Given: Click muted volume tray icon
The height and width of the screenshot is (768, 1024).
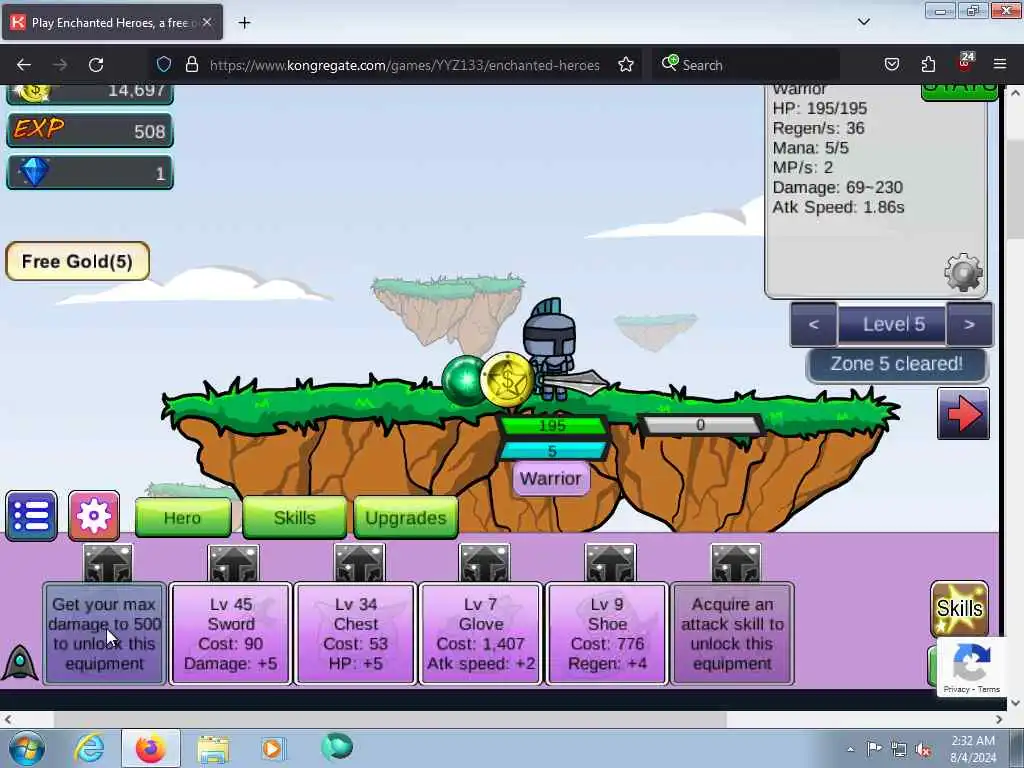Looking at the screenshot, I should 923,749.
